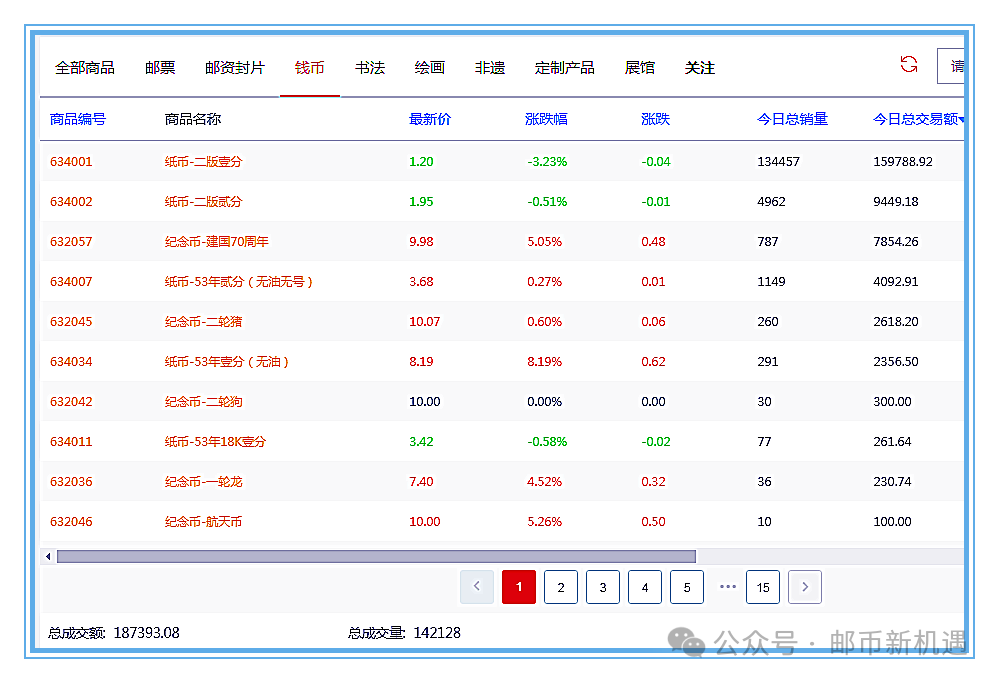Image resolution: width=999 pixels, height=683 pixels.
Task: Go to next page arrow
Action: click(x=805, y=587)
